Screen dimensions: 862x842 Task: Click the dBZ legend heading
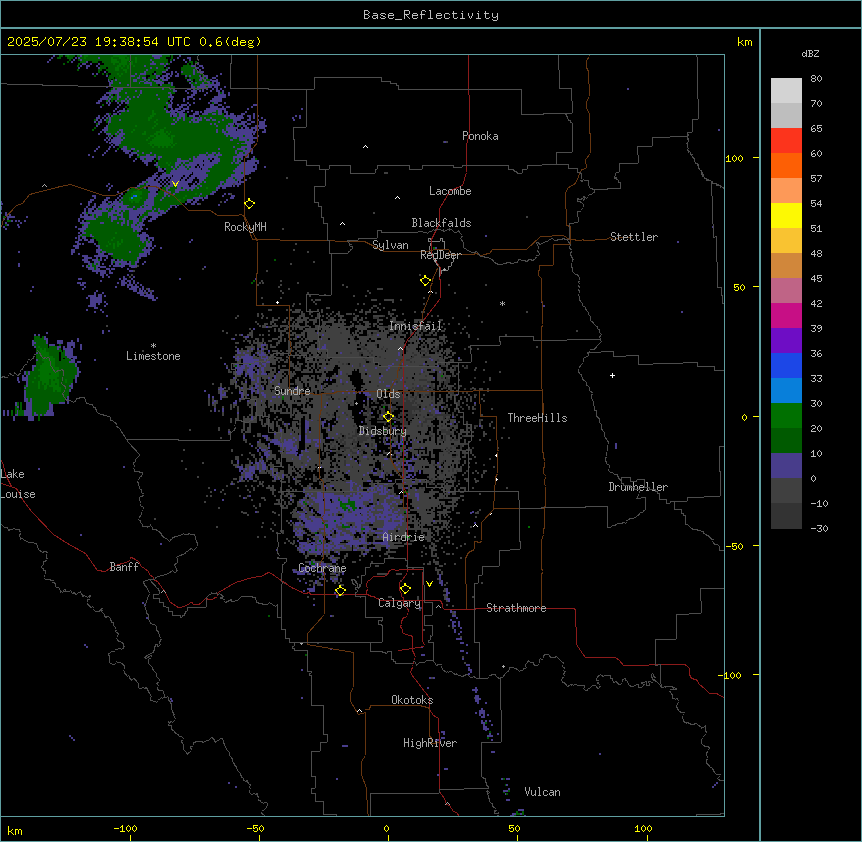click(810, 53)
